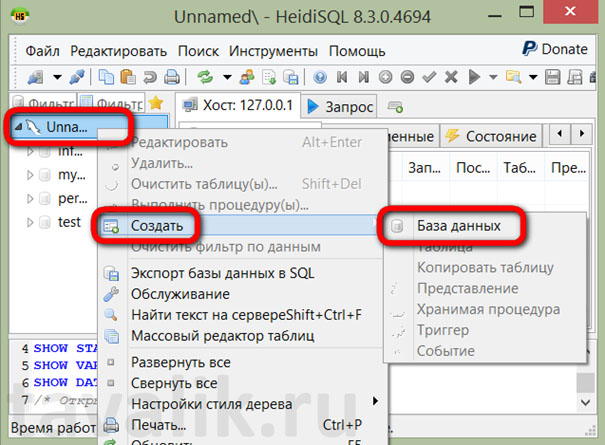Open the Поиск menu
This screenshot has height=445, width=605.
[198, 51]
